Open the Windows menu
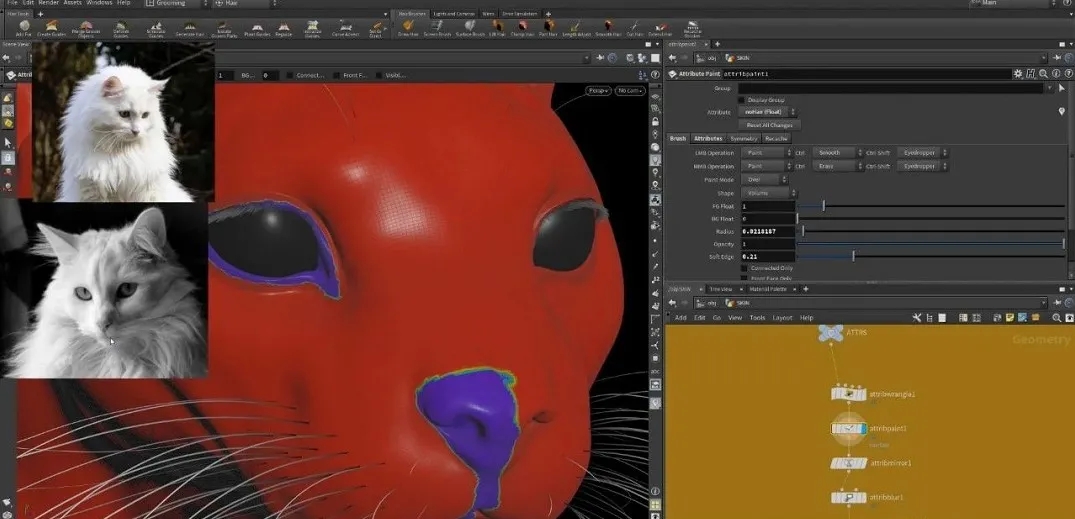Image resolution: width=1075 pixels, height=519 pixels. 100,3
